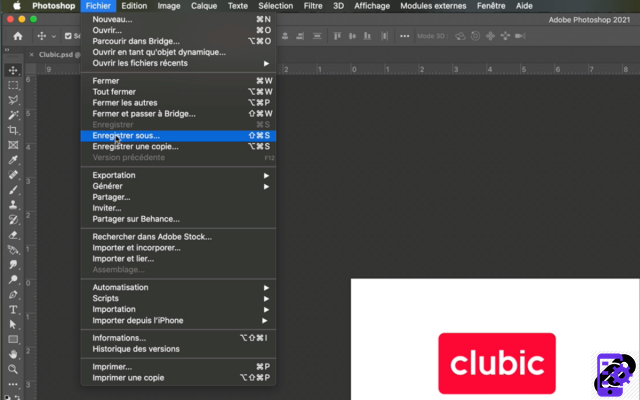
Task: Toggle the auto-select checkbox in options bar
Action: tap(68, 36)
